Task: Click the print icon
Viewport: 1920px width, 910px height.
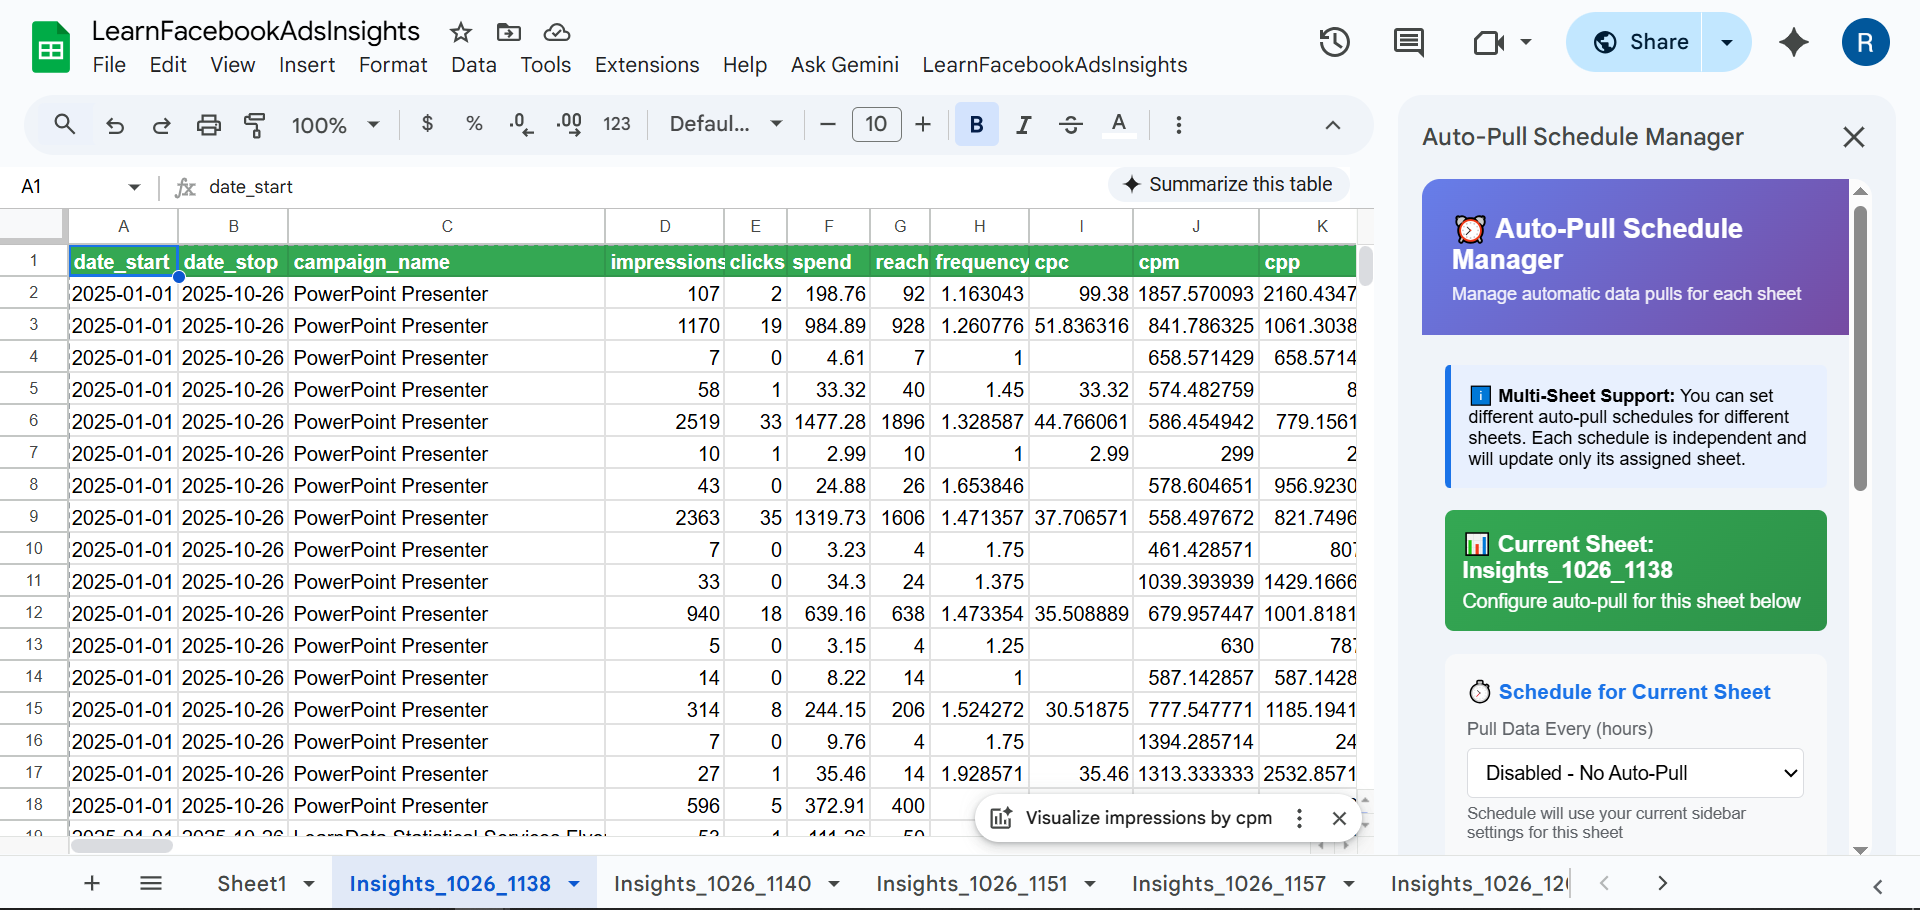Action: [x=208, y=125]
